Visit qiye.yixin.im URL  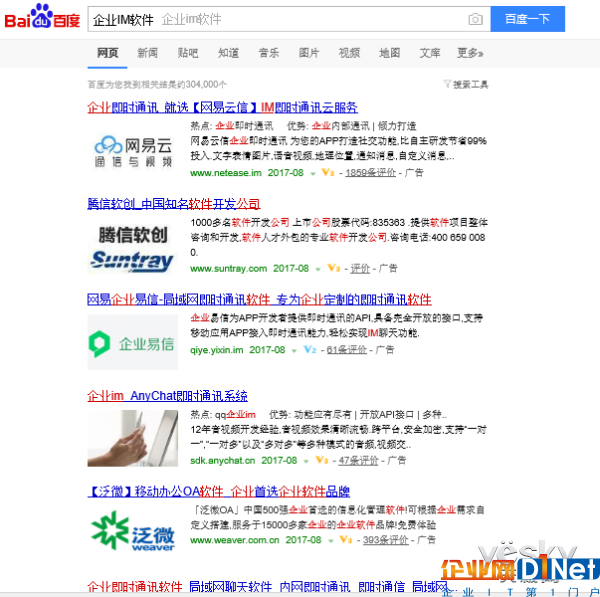coord(217,350)
